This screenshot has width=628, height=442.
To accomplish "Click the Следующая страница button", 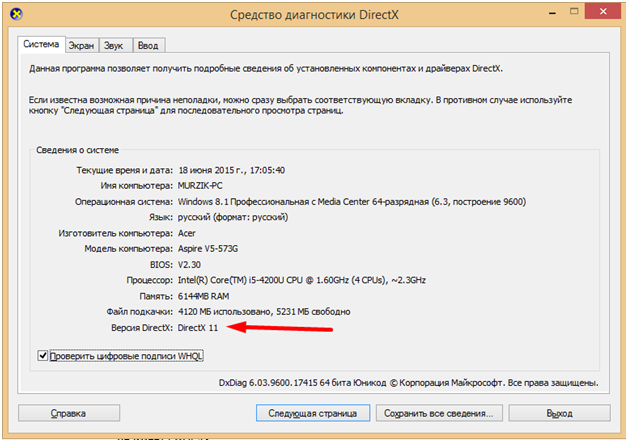I will [313, 412].
